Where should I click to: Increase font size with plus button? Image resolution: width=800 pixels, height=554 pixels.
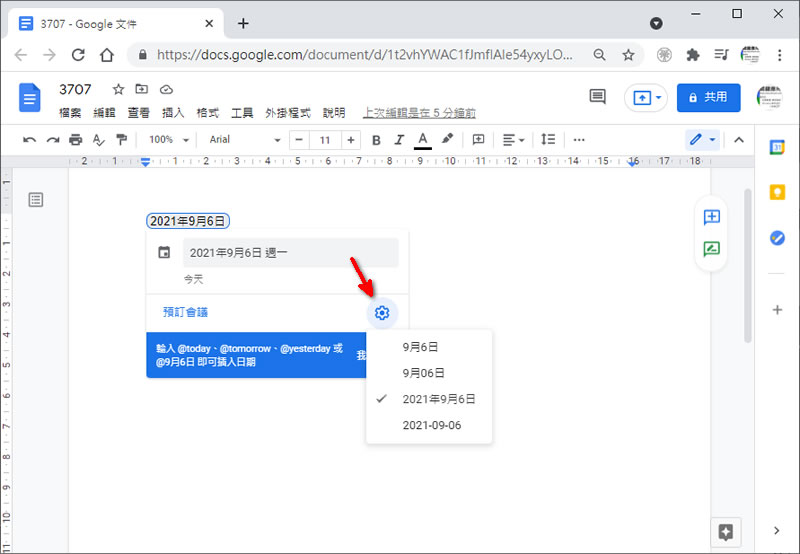[351, 140]
